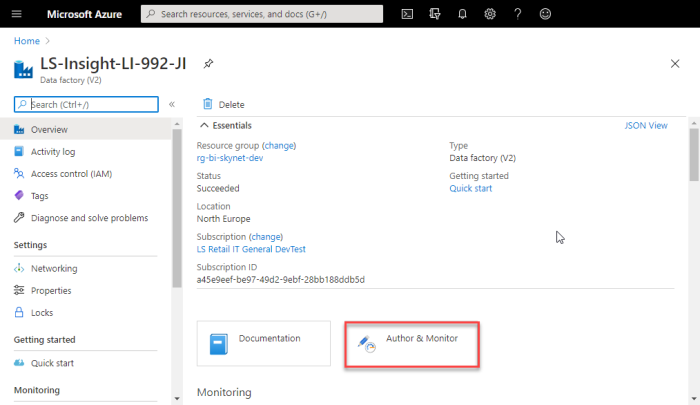
Task: Open the help question mark
Action: click(x=517, y=14)
